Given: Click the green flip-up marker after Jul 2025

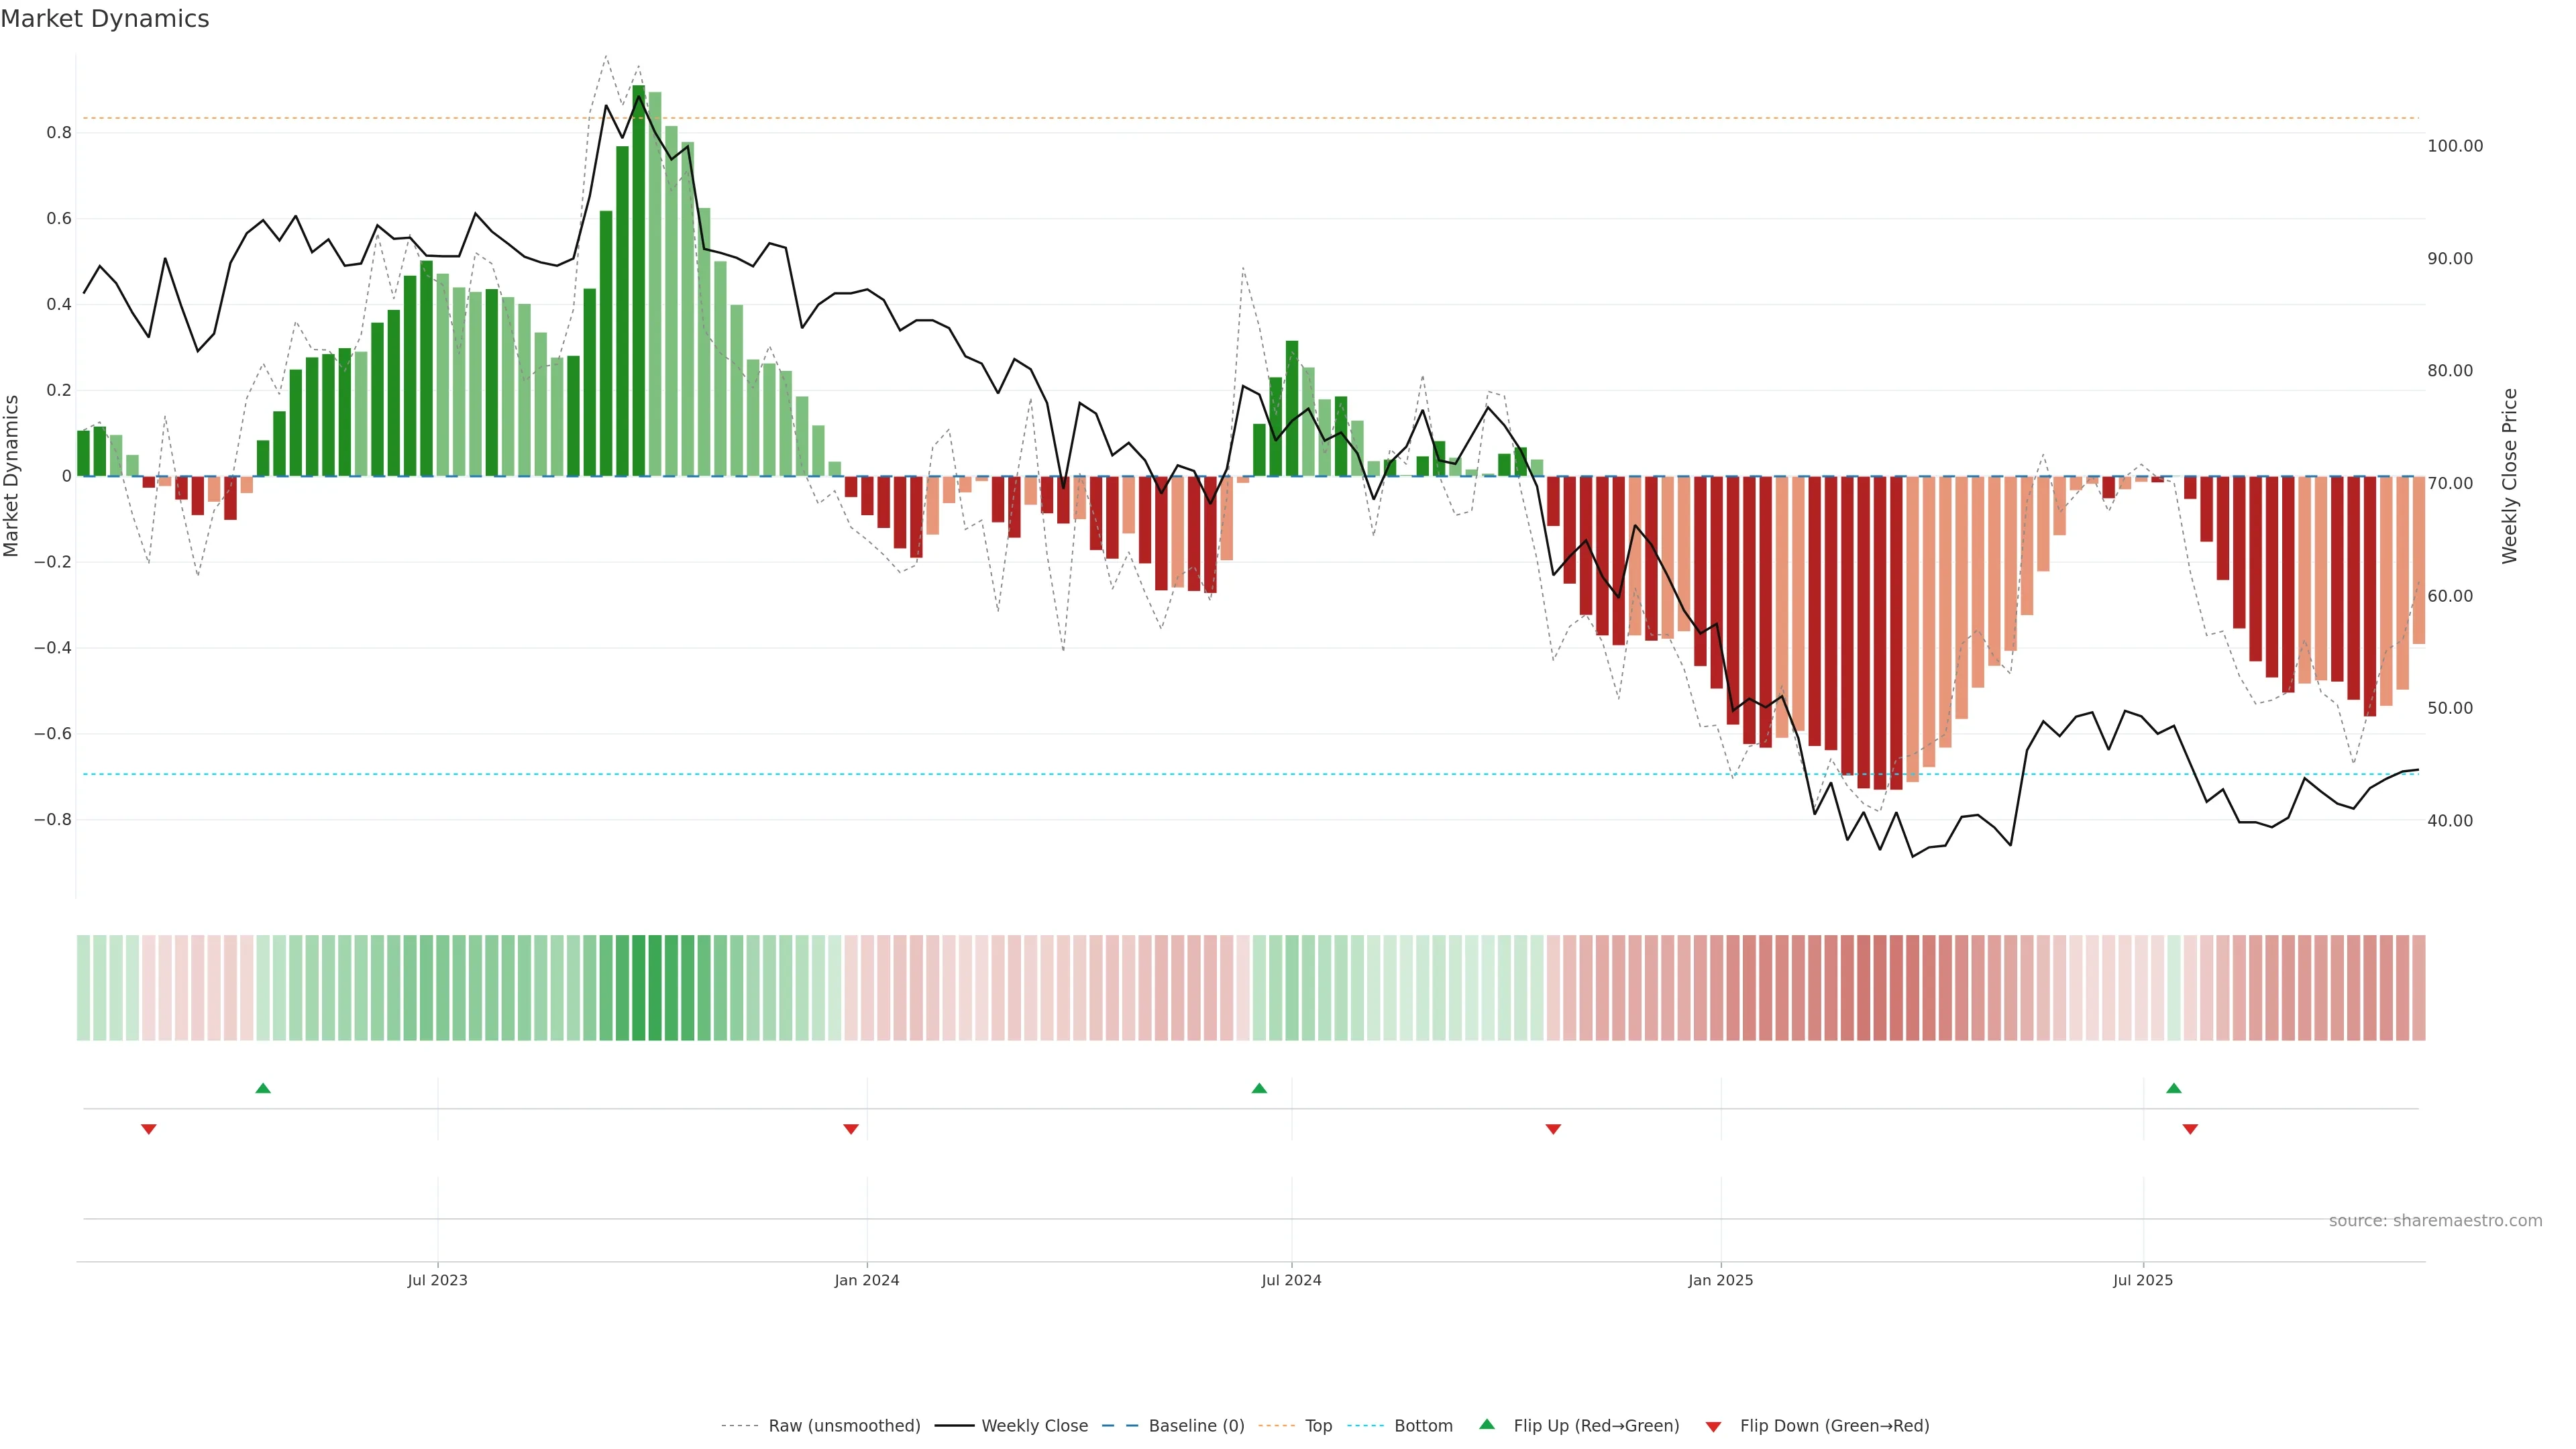Looking at the screenshot, I should (2173, 1088).
